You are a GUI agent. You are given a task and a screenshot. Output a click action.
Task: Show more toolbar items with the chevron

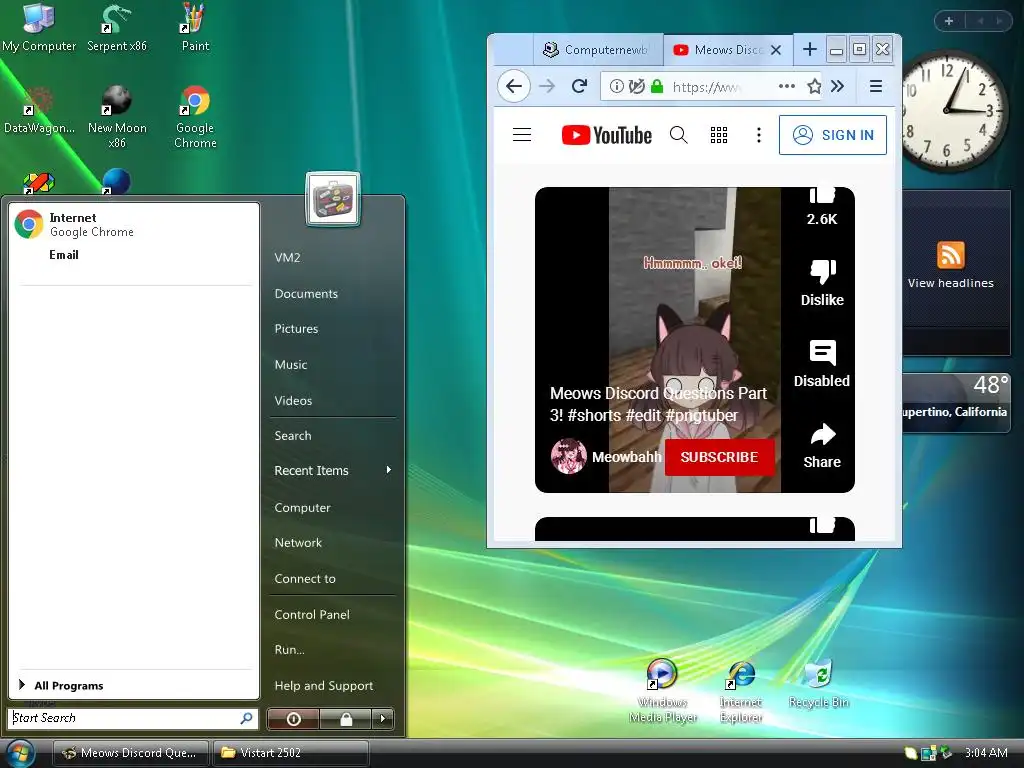838,86
